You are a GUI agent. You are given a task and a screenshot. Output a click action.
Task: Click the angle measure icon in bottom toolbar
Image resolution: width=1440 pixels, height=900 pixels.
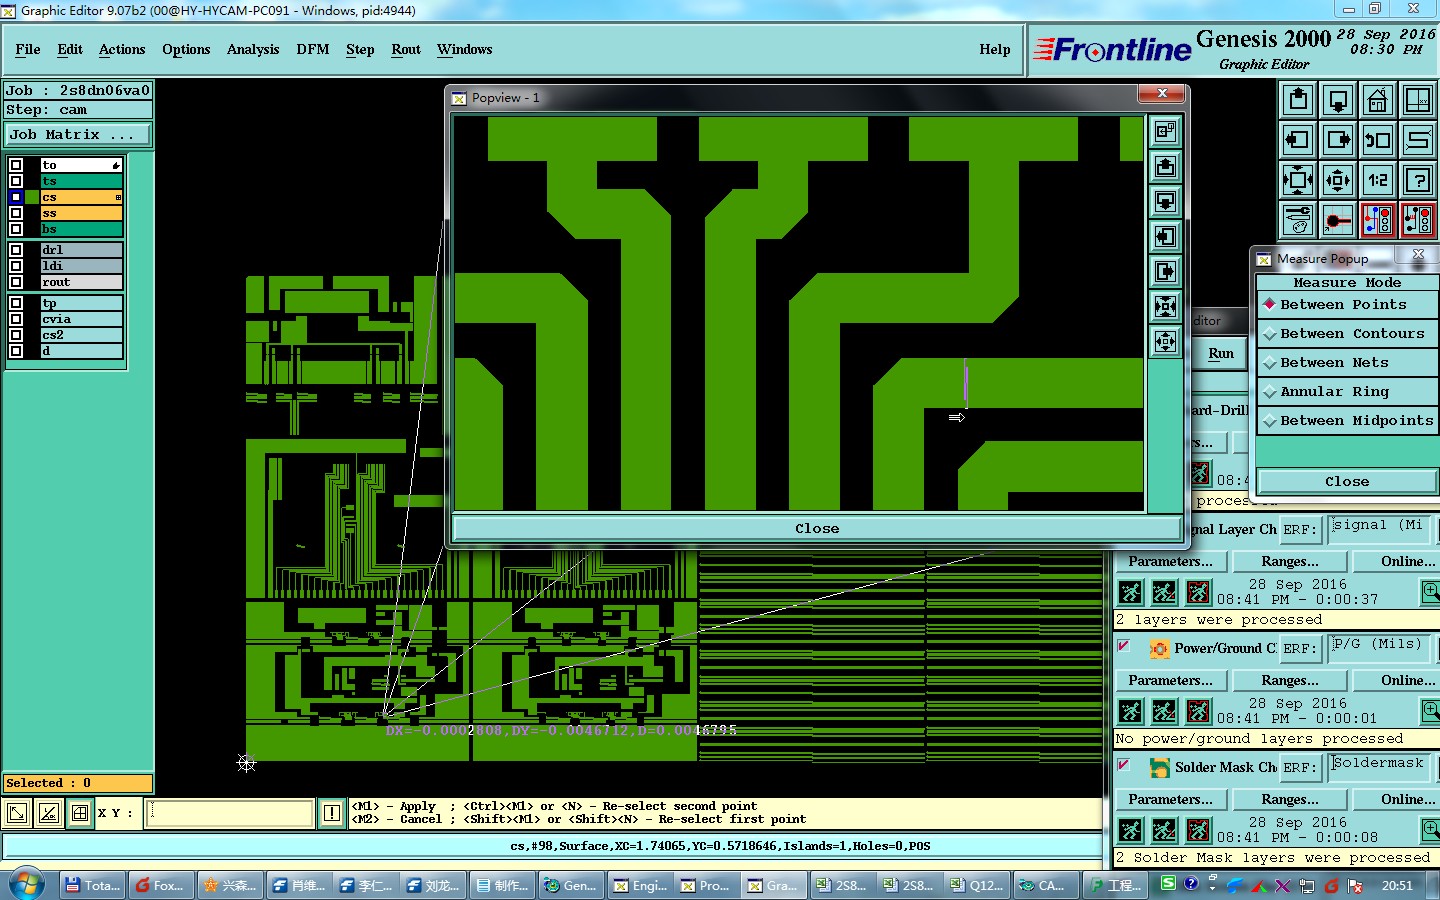point(48,813)
